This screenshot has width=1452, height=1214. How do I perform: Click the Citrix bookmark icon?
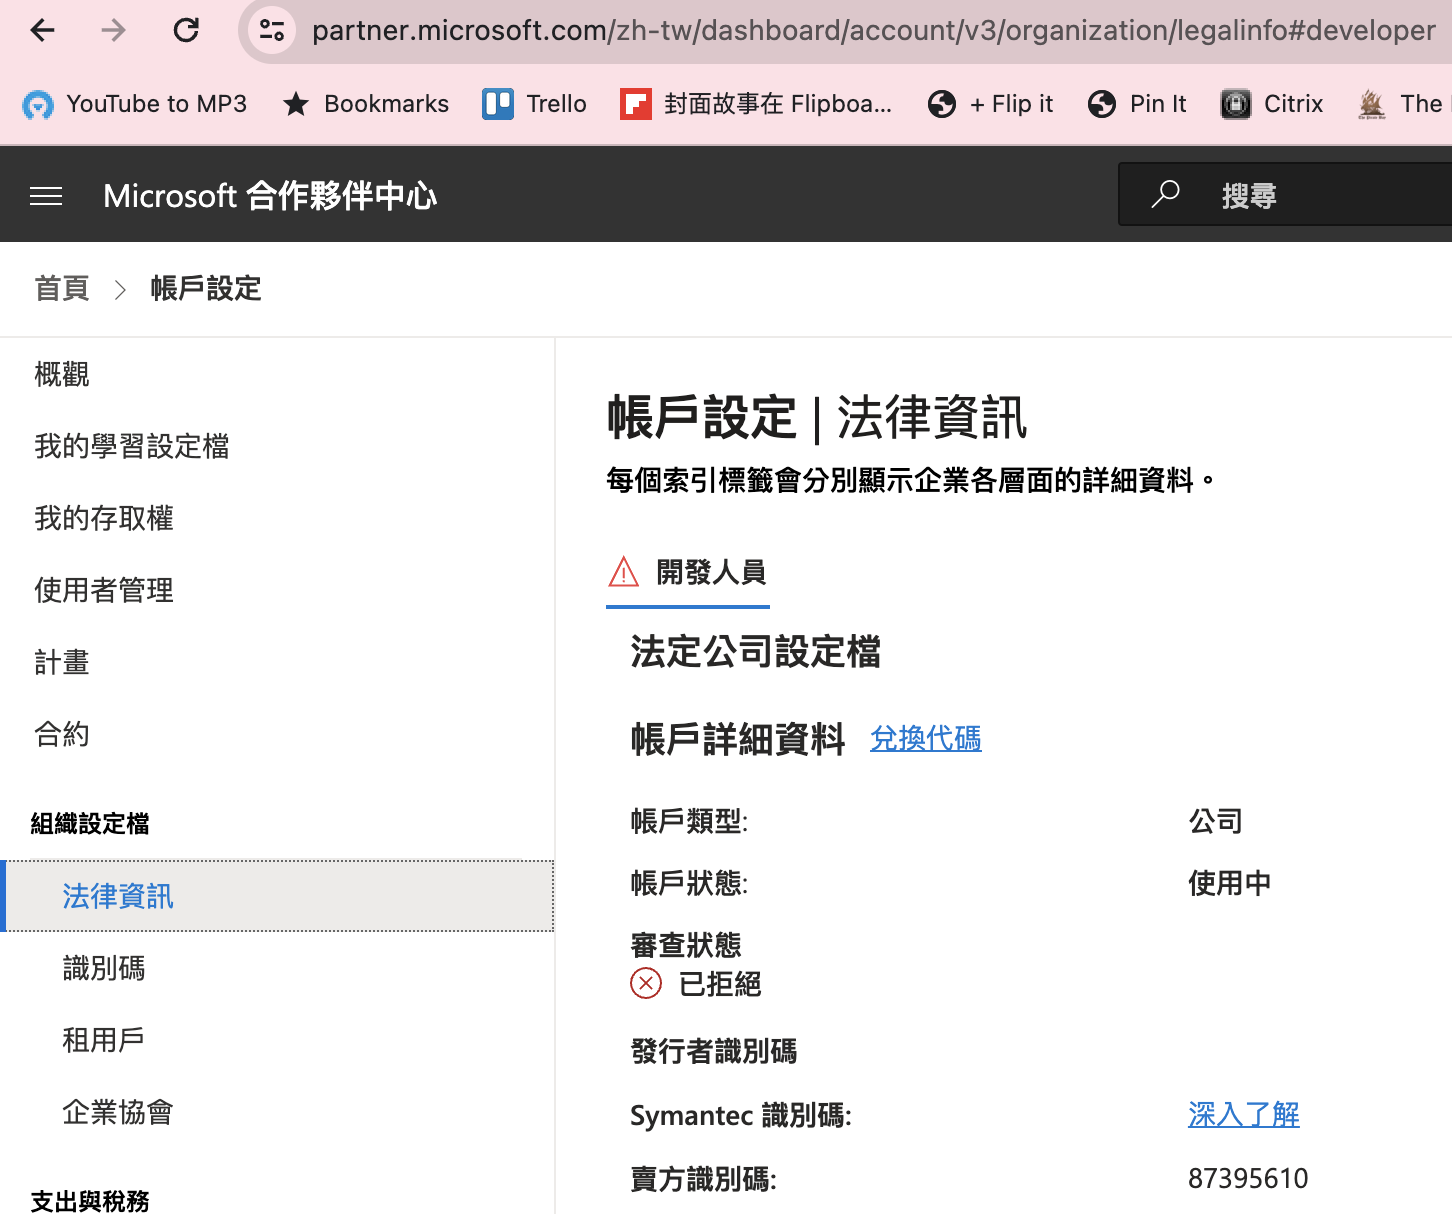pyautogui.click(x=1236, y=104)
